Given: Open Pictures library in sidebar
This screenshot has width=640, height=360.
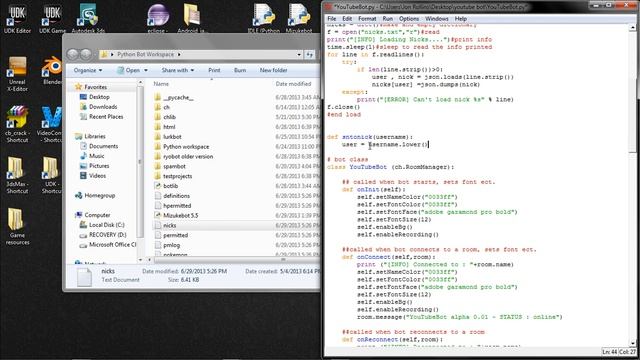Looking at the screenshot, I should (99, 166).
